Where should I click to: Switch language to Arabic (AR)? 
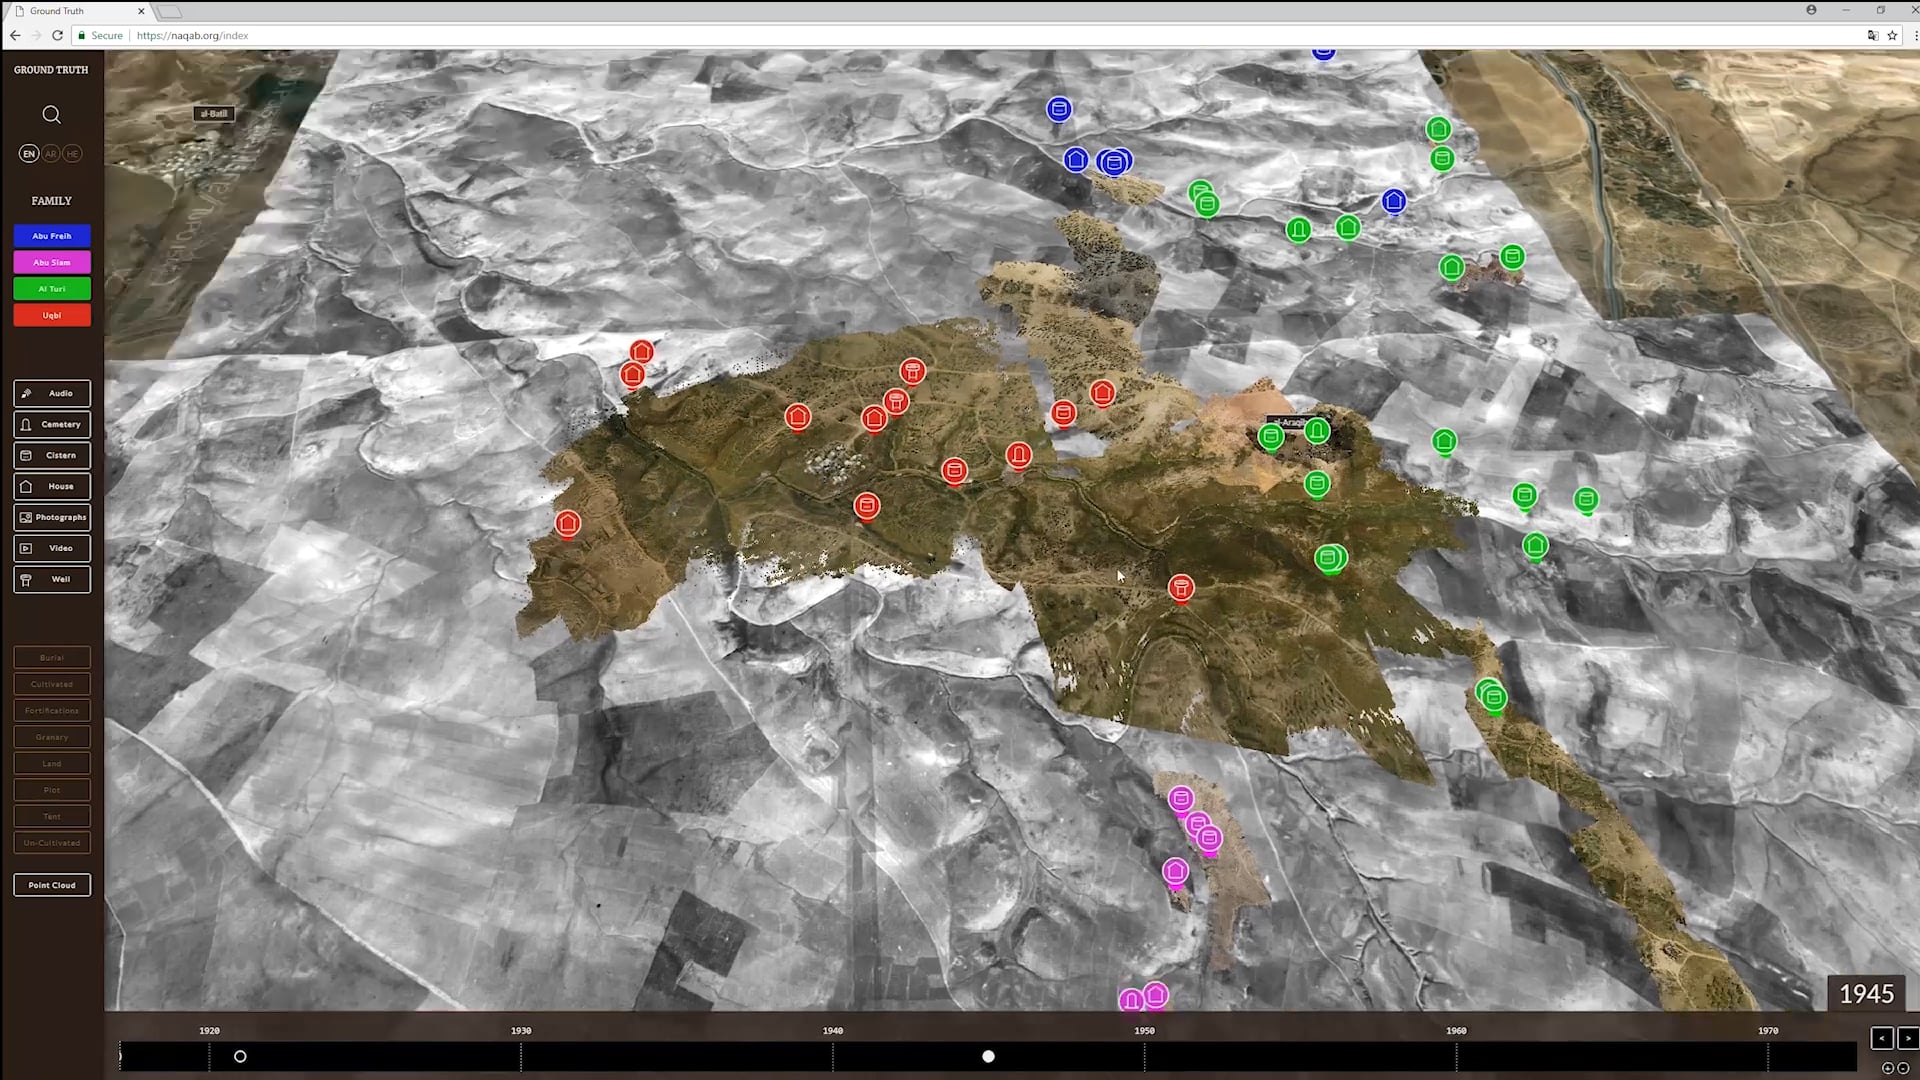[50, 154]
